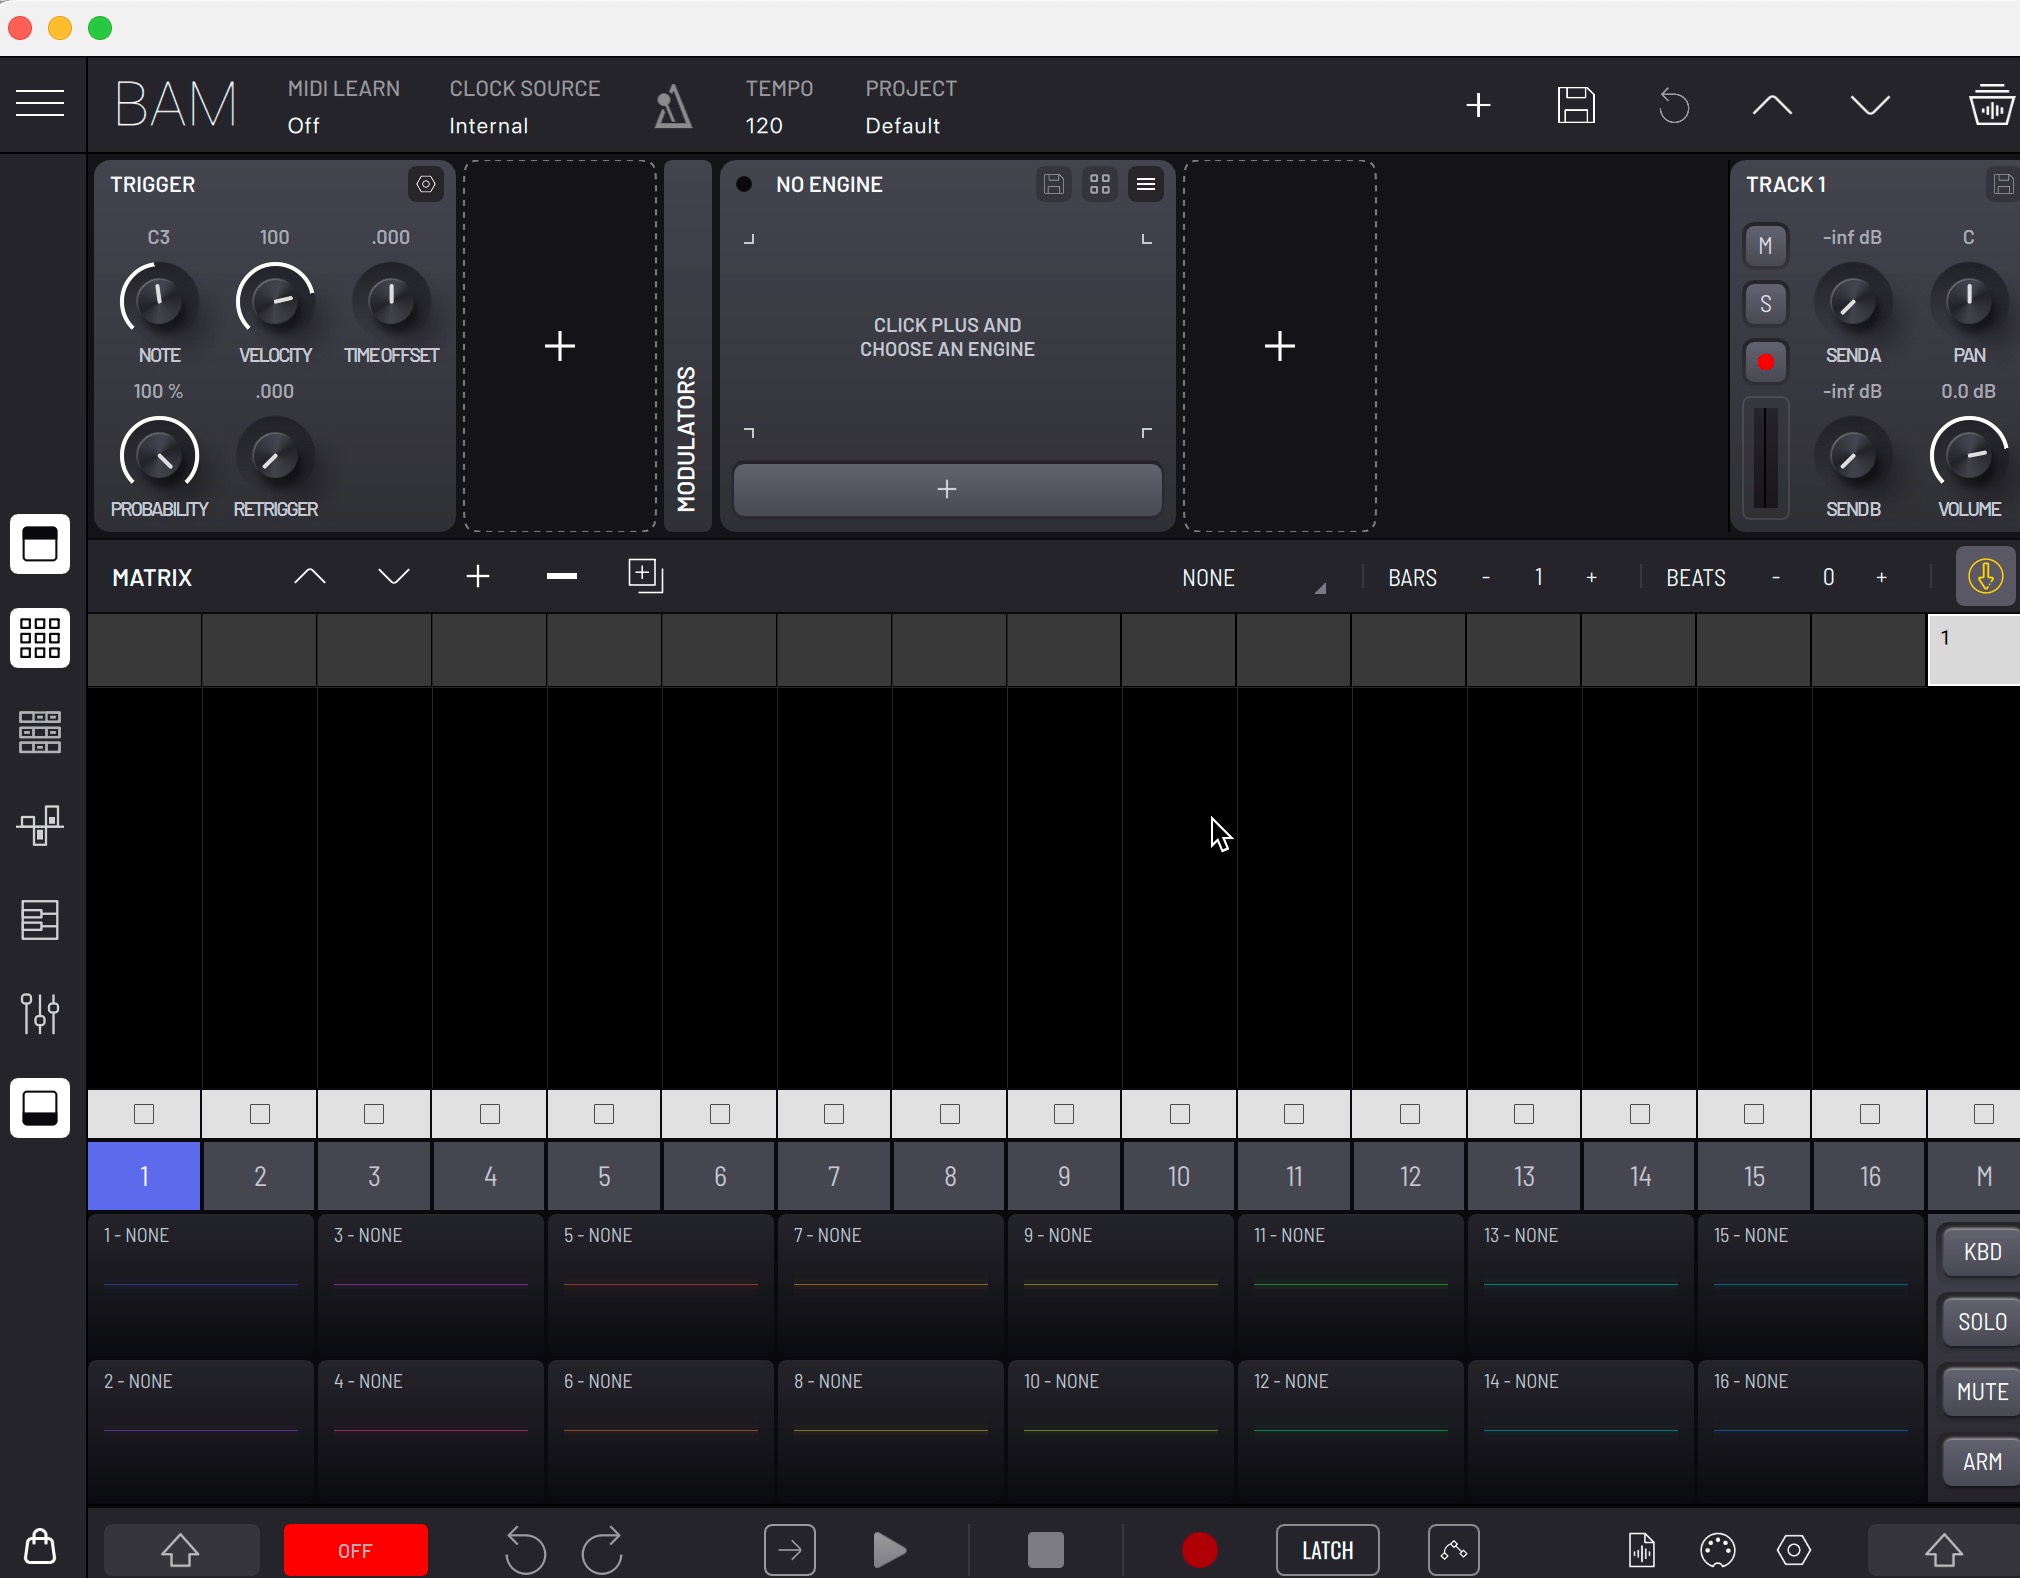Toggle Track 1 record arm button

pyautogui.click(x=1766, y=362)
